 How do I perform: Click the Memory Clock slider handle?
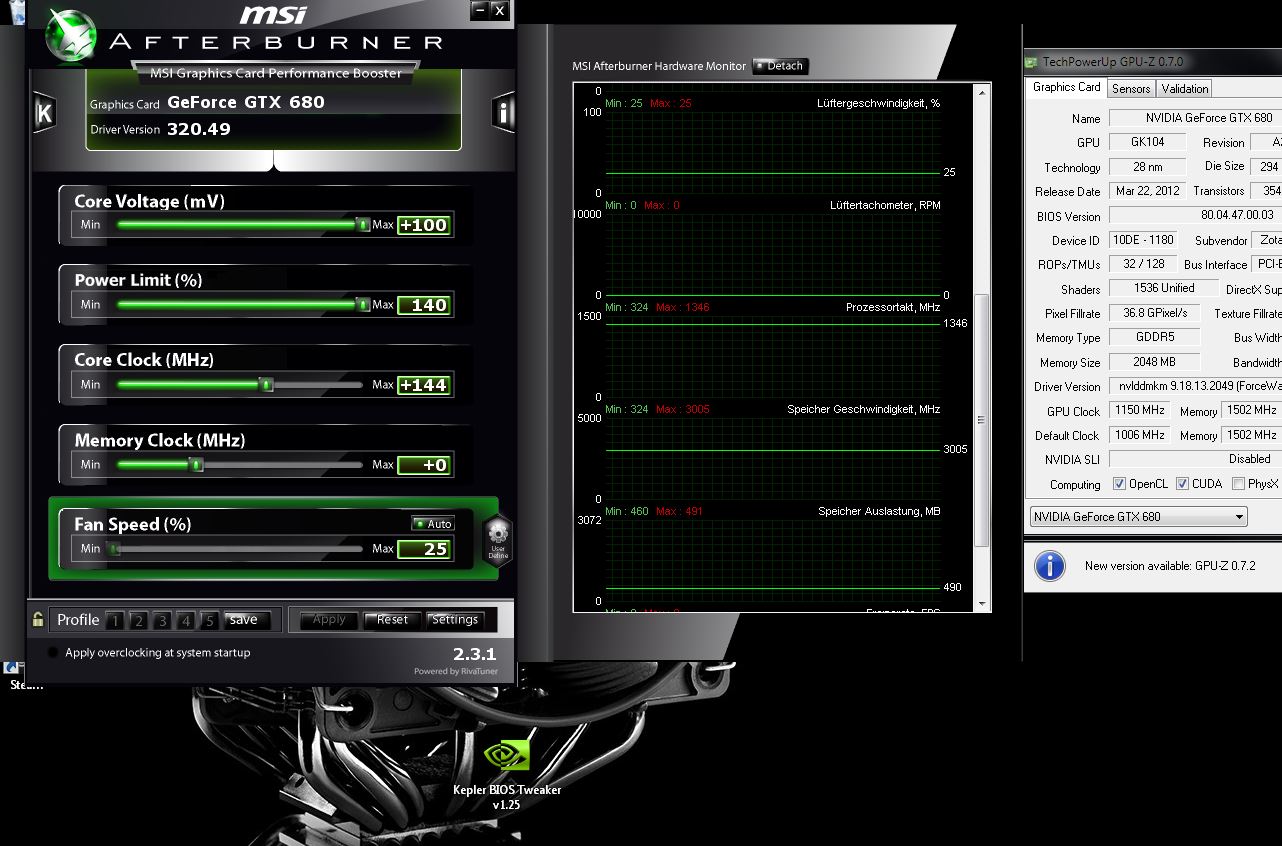coord(196,465)
